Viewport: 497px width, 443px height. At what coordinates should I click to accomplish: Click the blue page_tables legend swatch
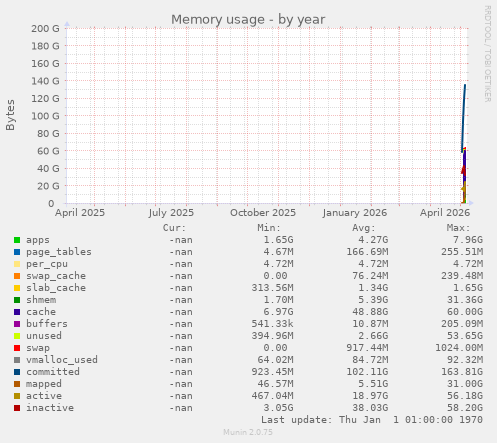17,252
